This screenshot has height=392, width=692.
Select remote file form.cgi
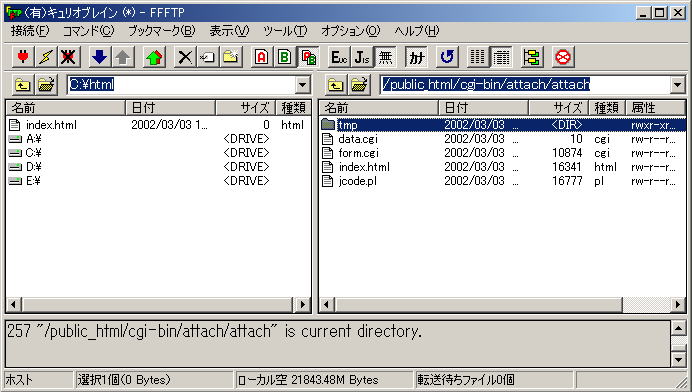pyautogui.click(x=358, y=153)
